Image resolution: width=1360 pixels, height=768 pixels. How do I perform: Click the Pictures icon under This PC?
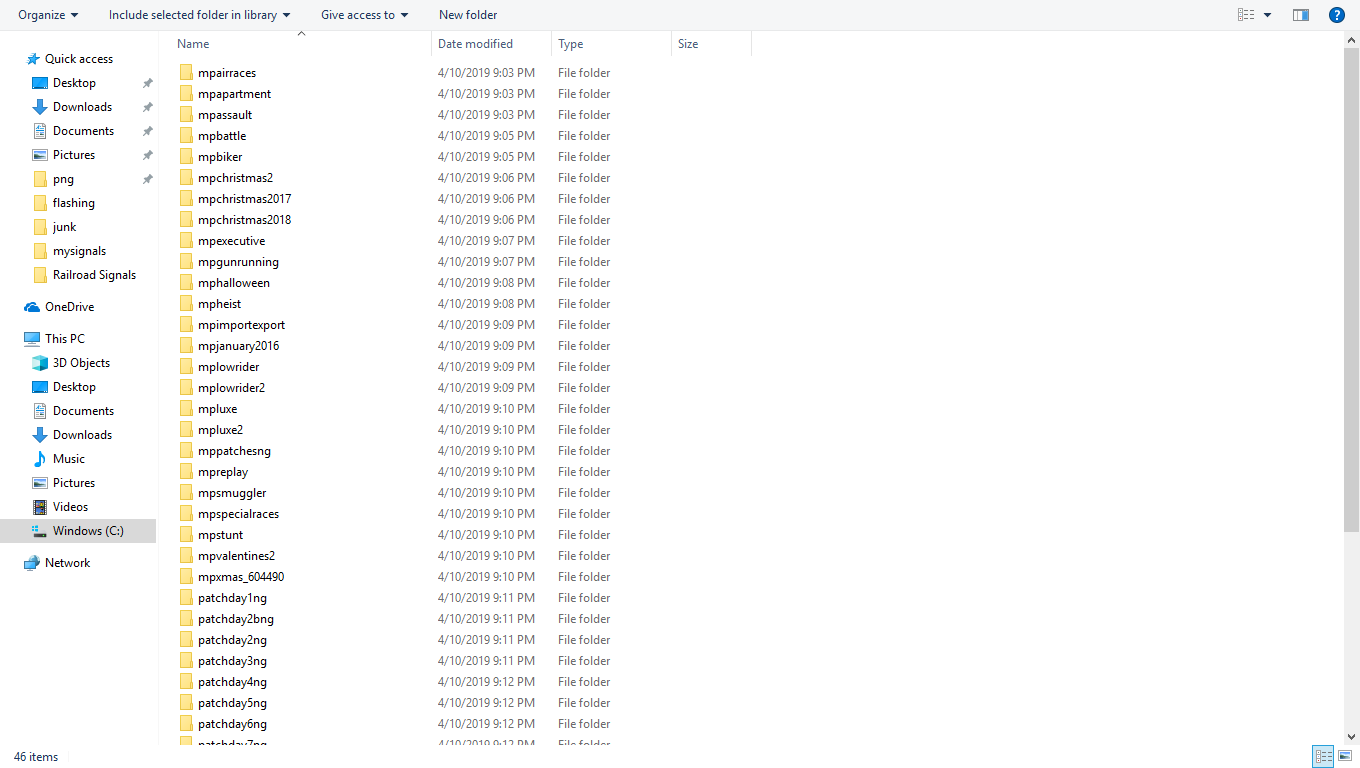40,483
